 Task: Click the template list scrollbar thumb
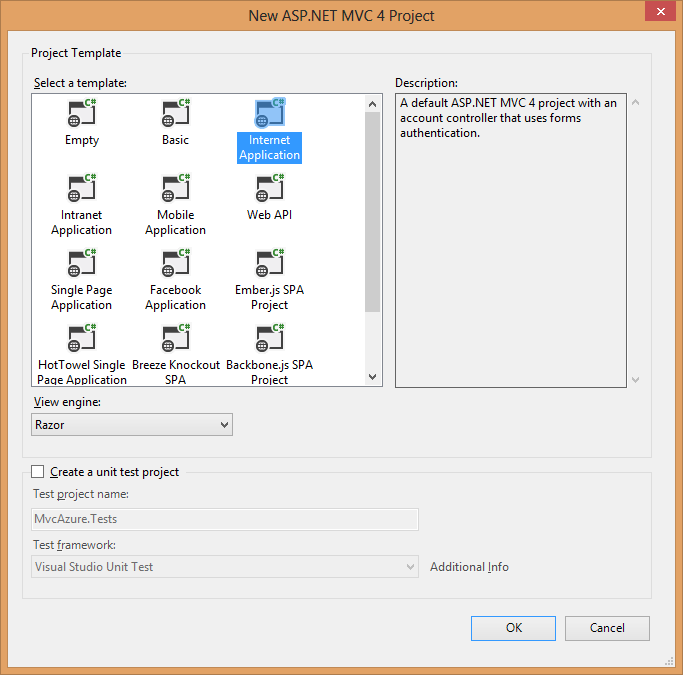372,212
